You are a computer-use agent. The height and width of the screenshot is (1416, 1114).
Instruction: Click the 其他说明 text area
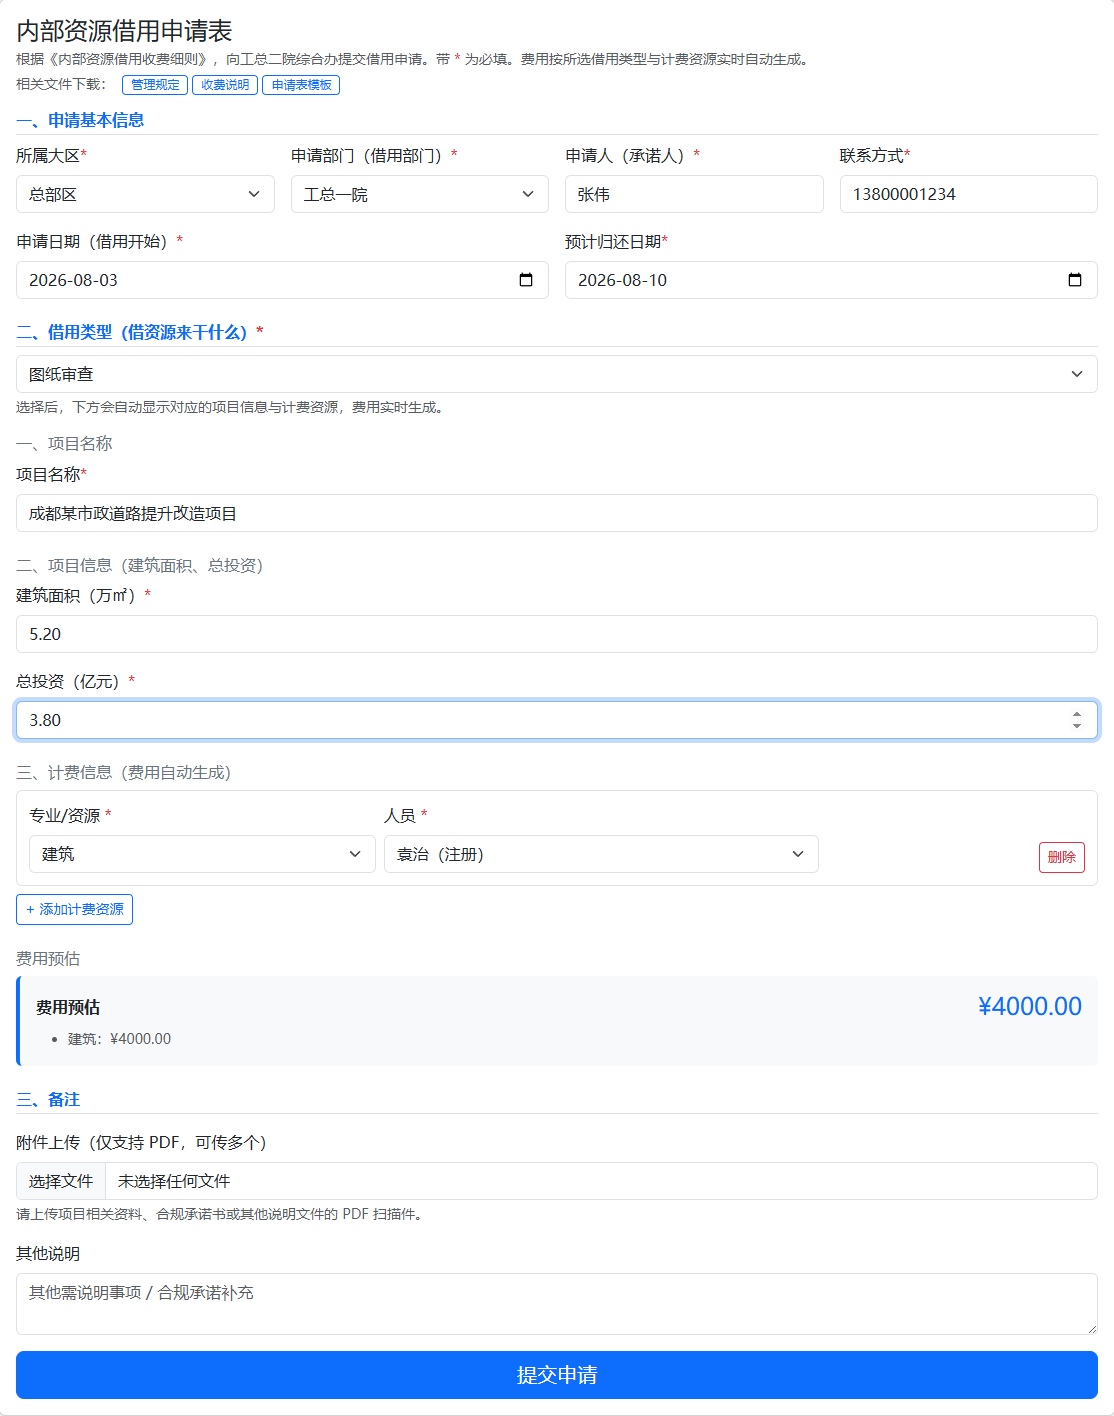[x=557, y=1304]
